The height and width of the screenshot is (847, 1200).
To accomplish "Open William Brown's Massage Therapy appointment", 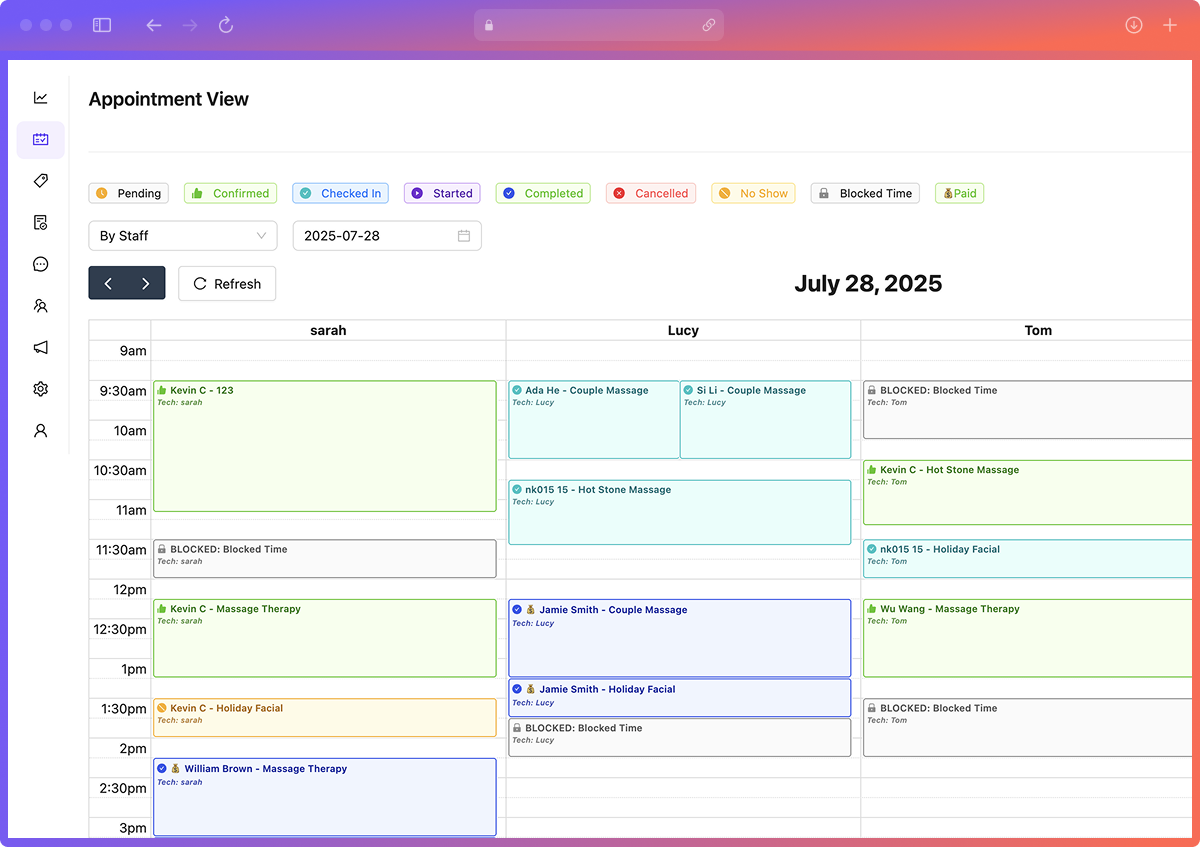I will coord(325,797).
